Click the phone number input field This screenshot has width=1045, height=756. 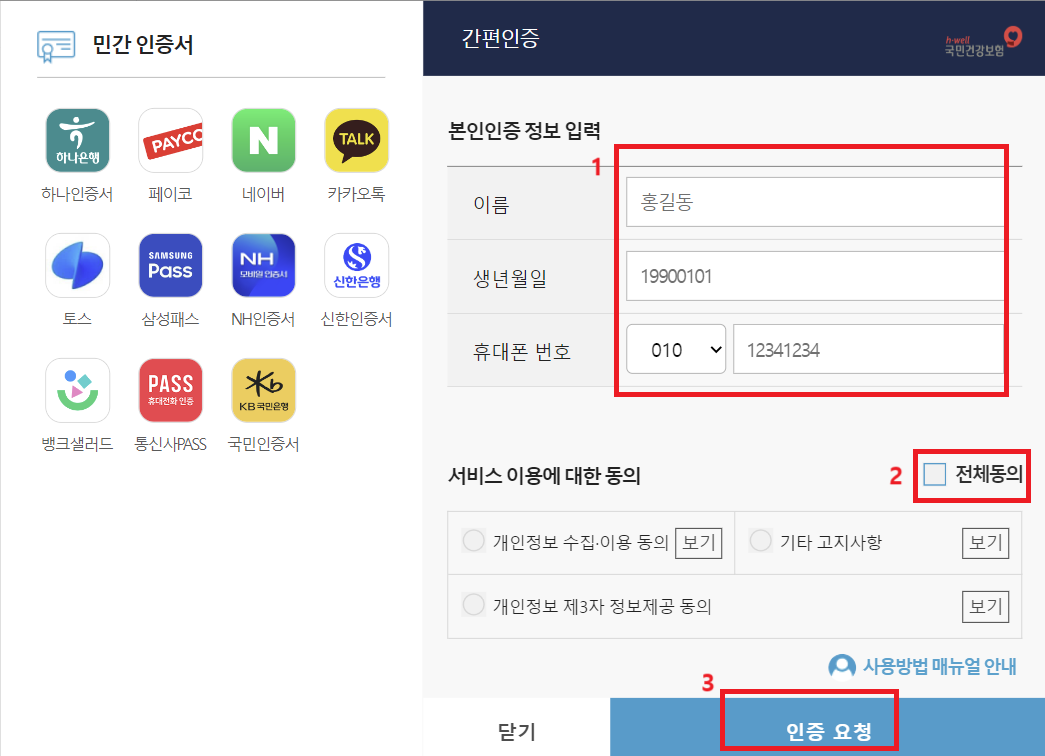pos(868,349)
